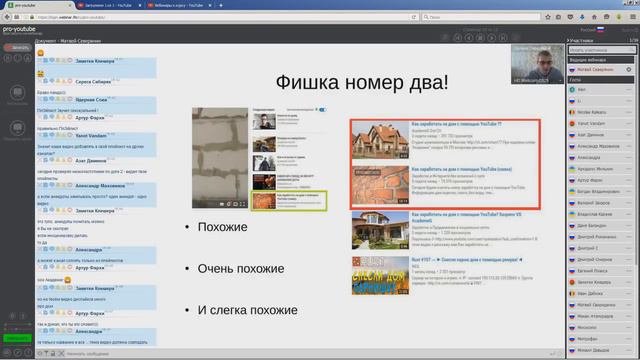Open the Русский language selector
Image resolution: width=640 pixels, height=360 pixels.
coord(592,29)
